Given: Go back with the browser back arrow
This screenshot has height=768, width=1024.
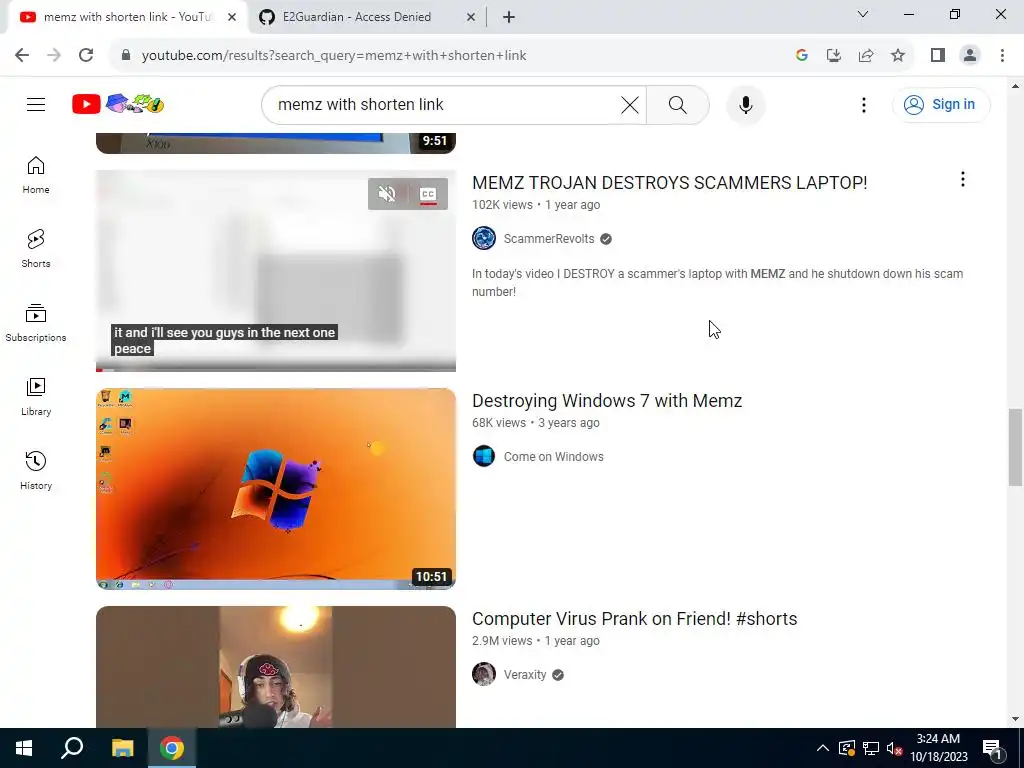Looking at the screenshot, I should tap(22, 55).
